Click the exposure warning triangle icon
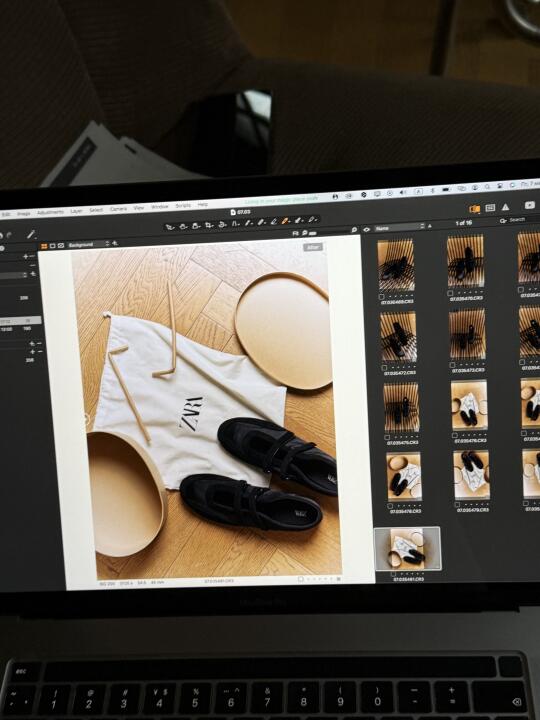Image resolution: width=540 pixels, height=720 pixels. coord(505,207)
